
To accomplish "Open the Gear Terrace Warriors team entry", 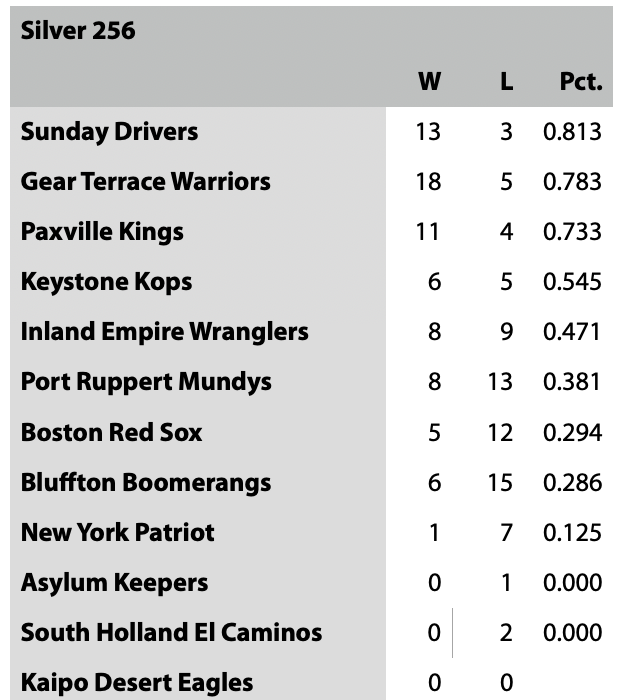I will [145, 182].
